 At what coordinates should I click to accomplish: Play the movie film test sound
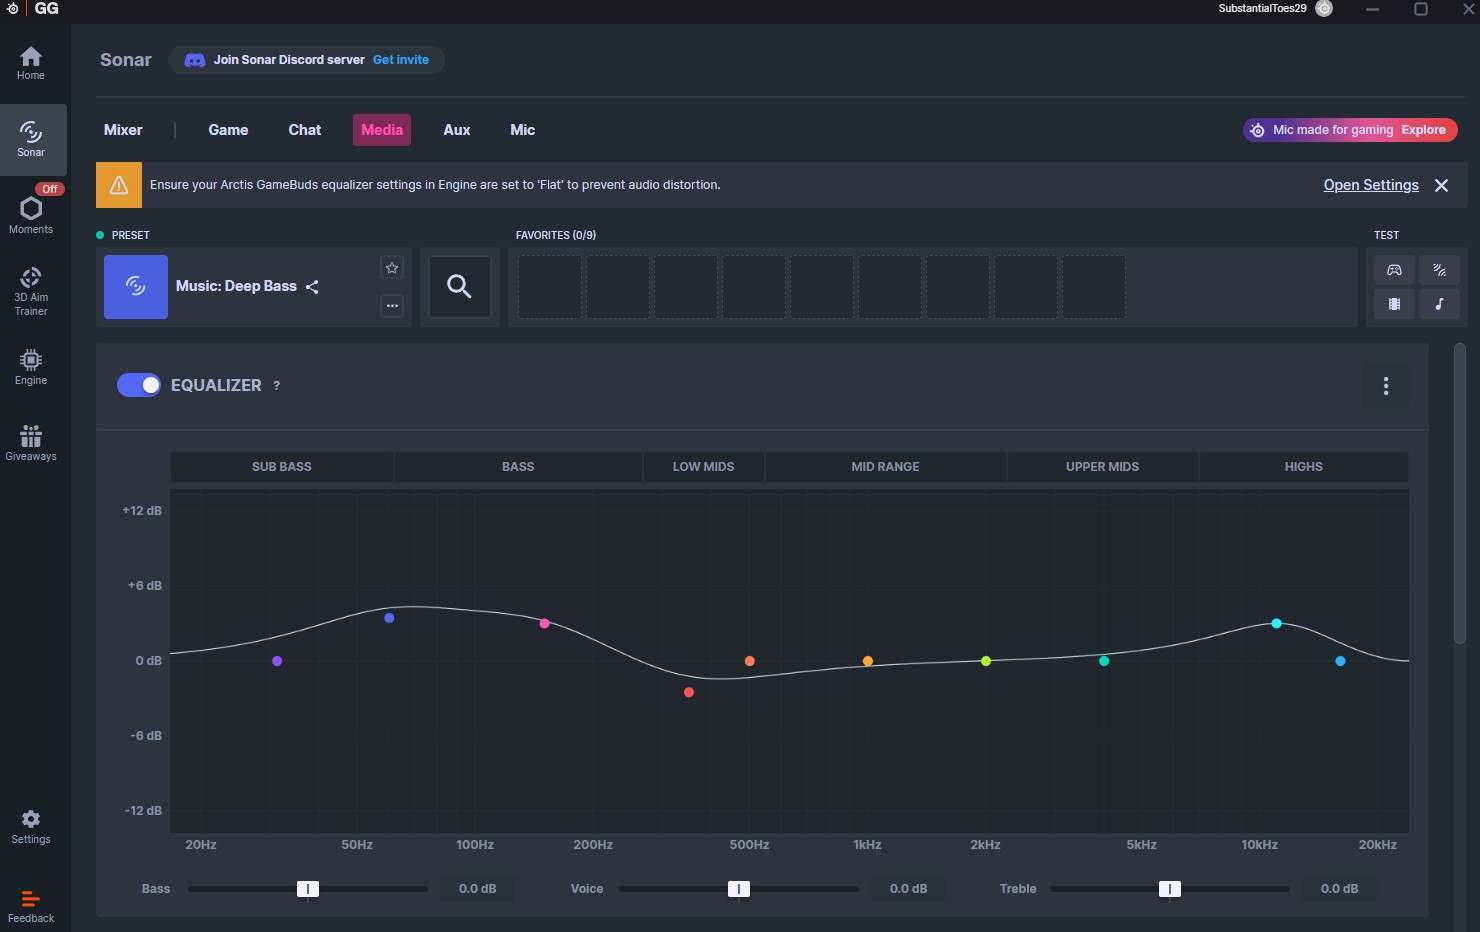pos(1394,304)
